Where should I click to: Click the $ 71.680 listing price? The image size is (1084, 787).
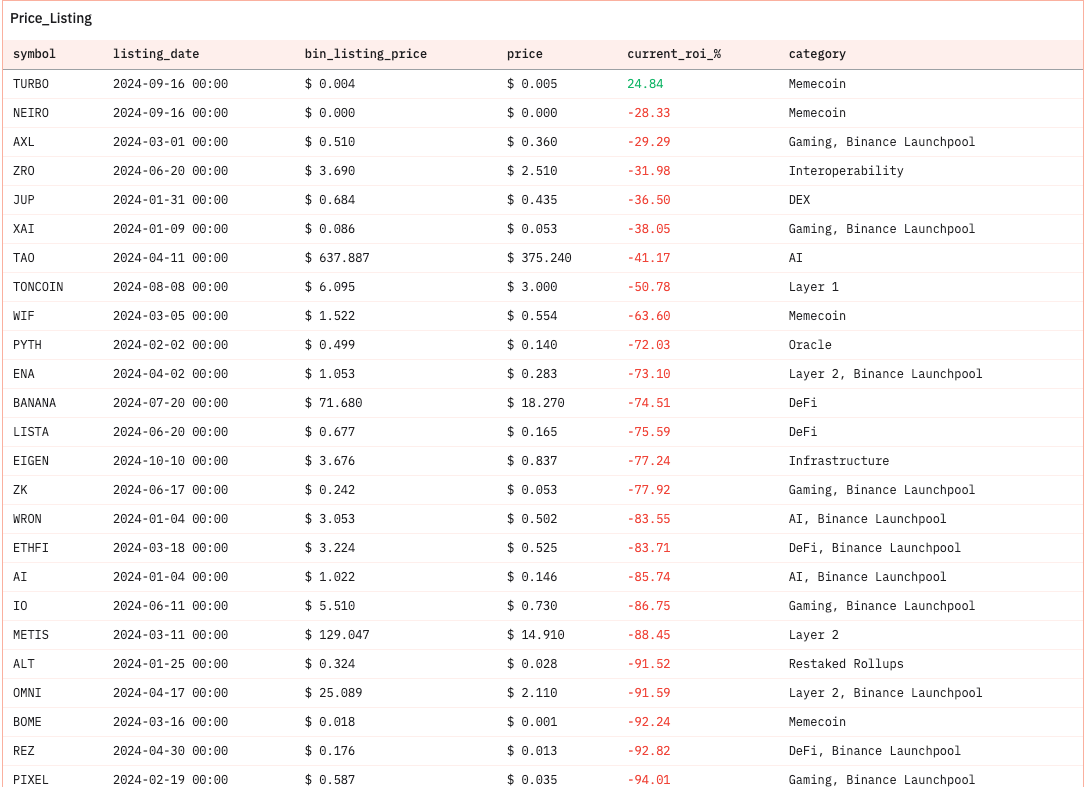333,403
